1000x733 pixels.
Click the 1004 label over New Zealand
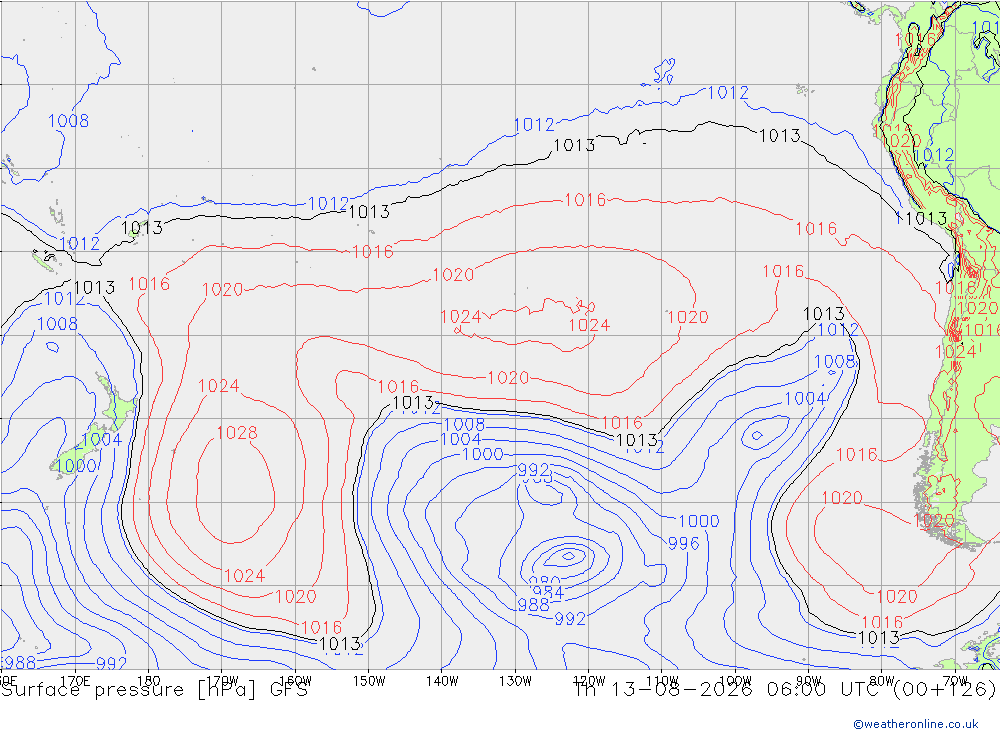pyautogui.click(x=101, y=440)
